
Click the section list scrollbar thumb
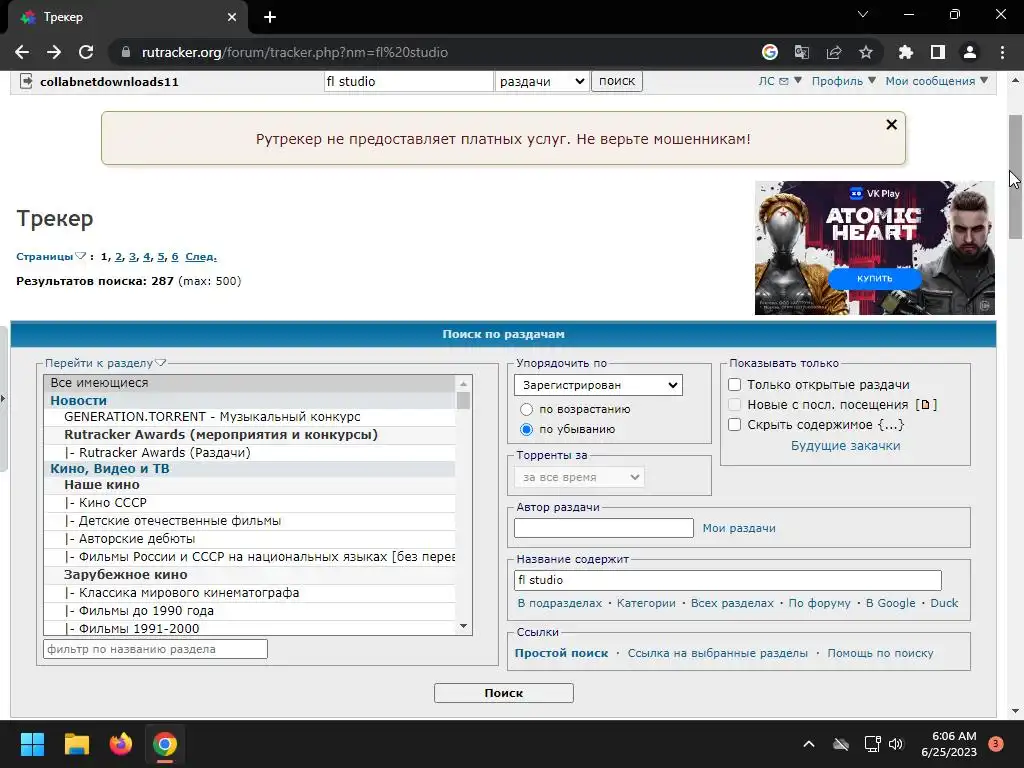tap(464, 400)
